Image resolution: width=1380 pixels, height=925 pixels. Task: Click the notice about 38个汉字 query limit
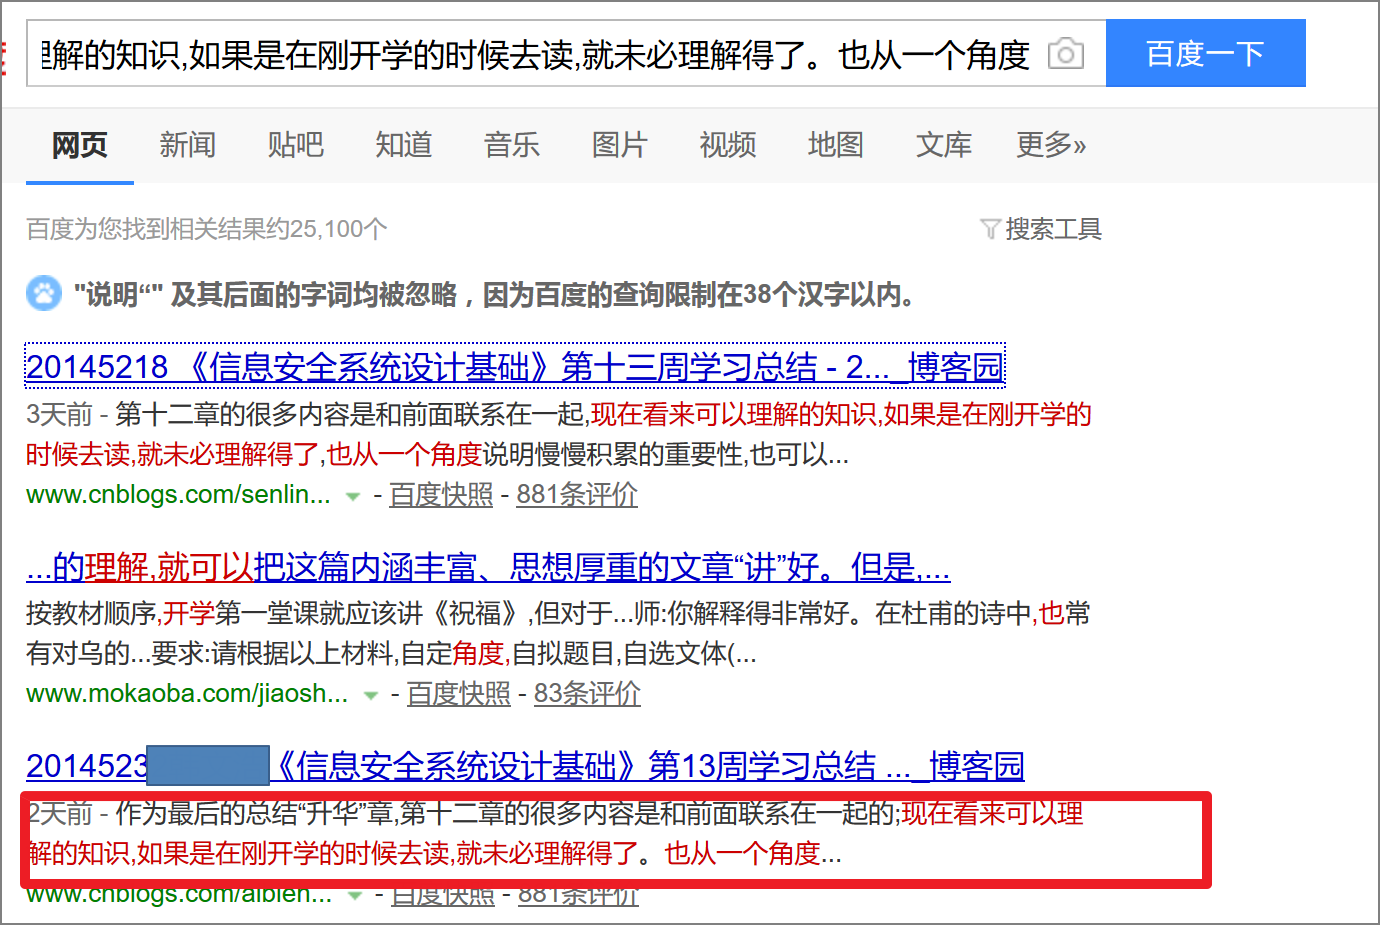coord(494,294)
